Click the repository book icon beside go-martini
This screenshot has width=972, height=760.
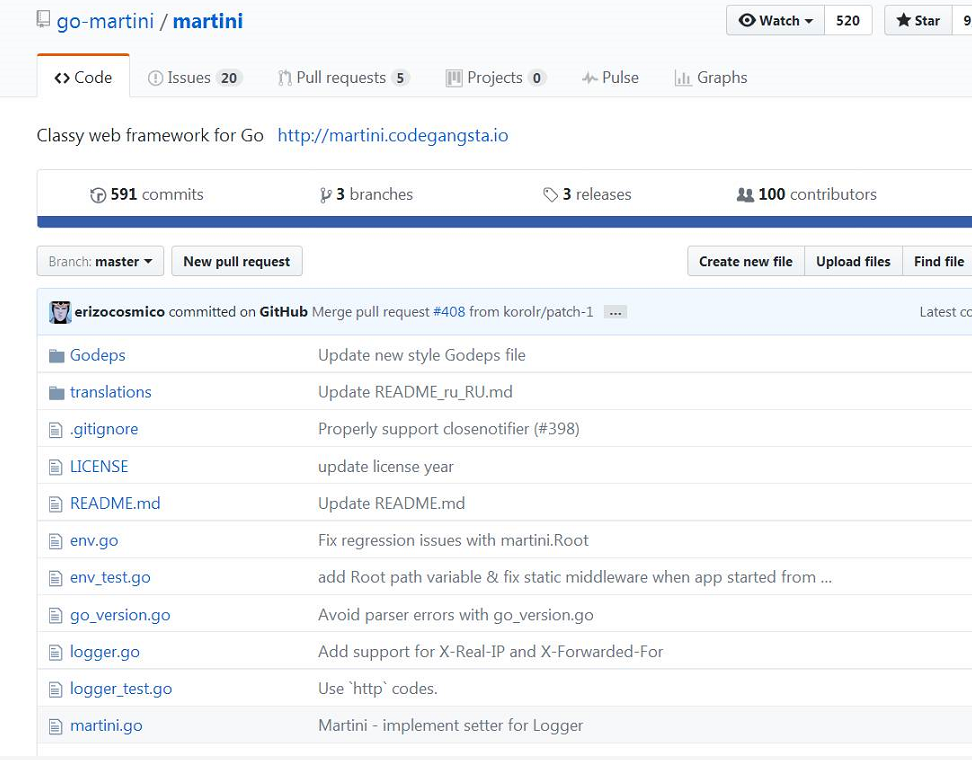point(43,19)
